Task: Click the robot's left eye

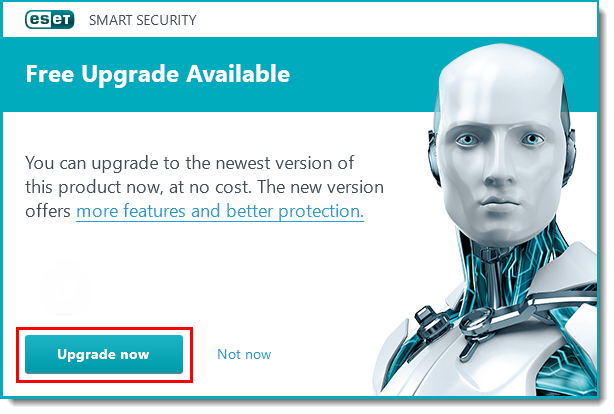Action: click(x=467, y=140)
